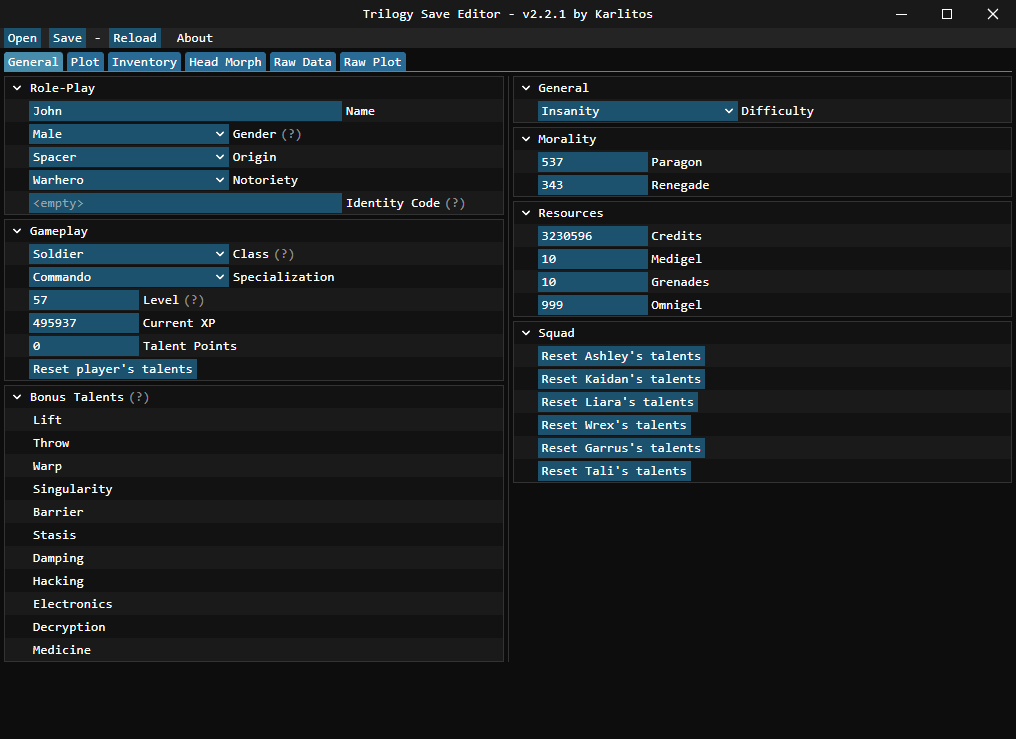This screenshot has width=1016, height=739.
Task: Open the Notoriety dropdown showing Warhero
Action: [129, 180]
